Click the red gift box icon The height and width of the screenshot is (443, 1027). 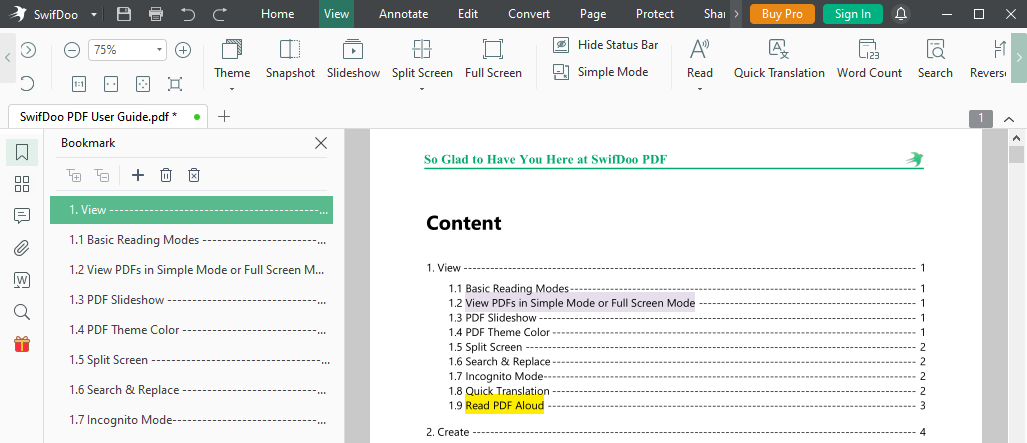pos(22,343)
